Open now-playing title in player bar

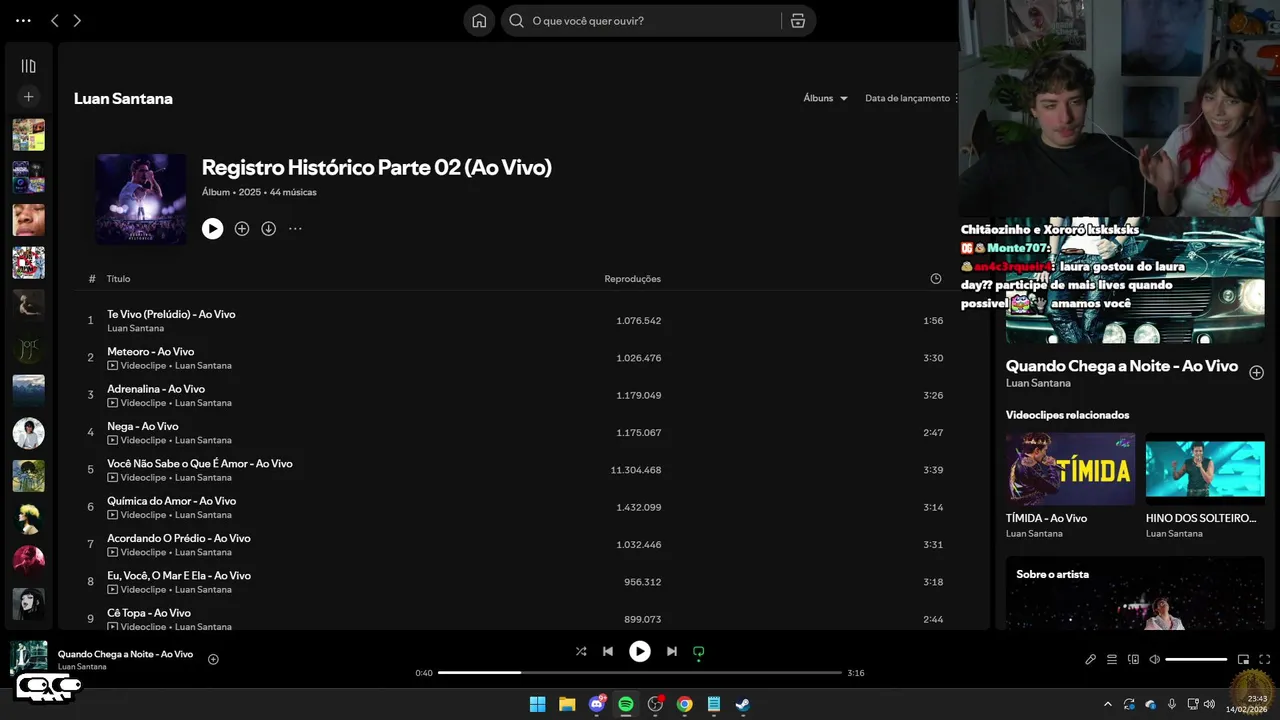pos(125,654)
